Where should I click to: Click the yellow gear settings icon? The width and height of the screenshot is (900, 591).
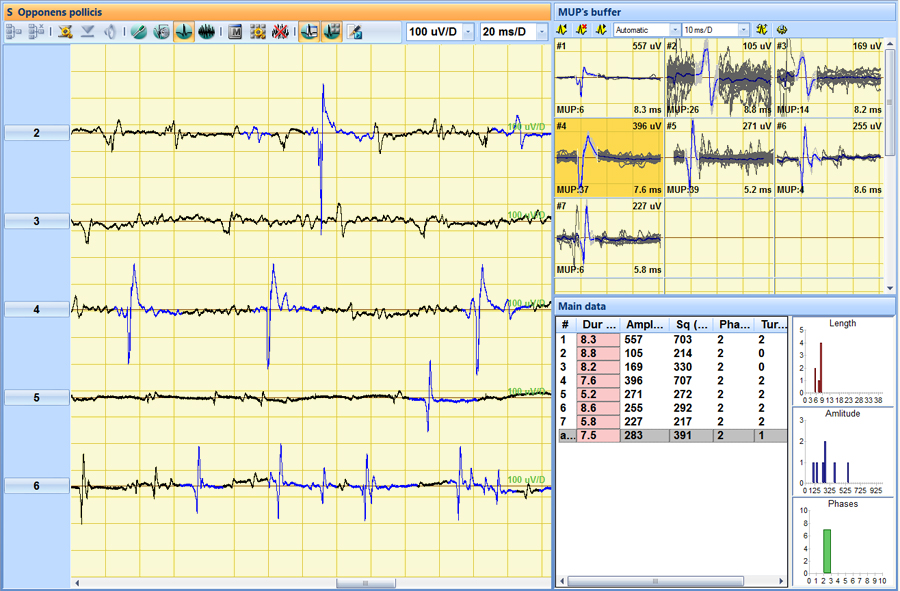pos(258,32)
